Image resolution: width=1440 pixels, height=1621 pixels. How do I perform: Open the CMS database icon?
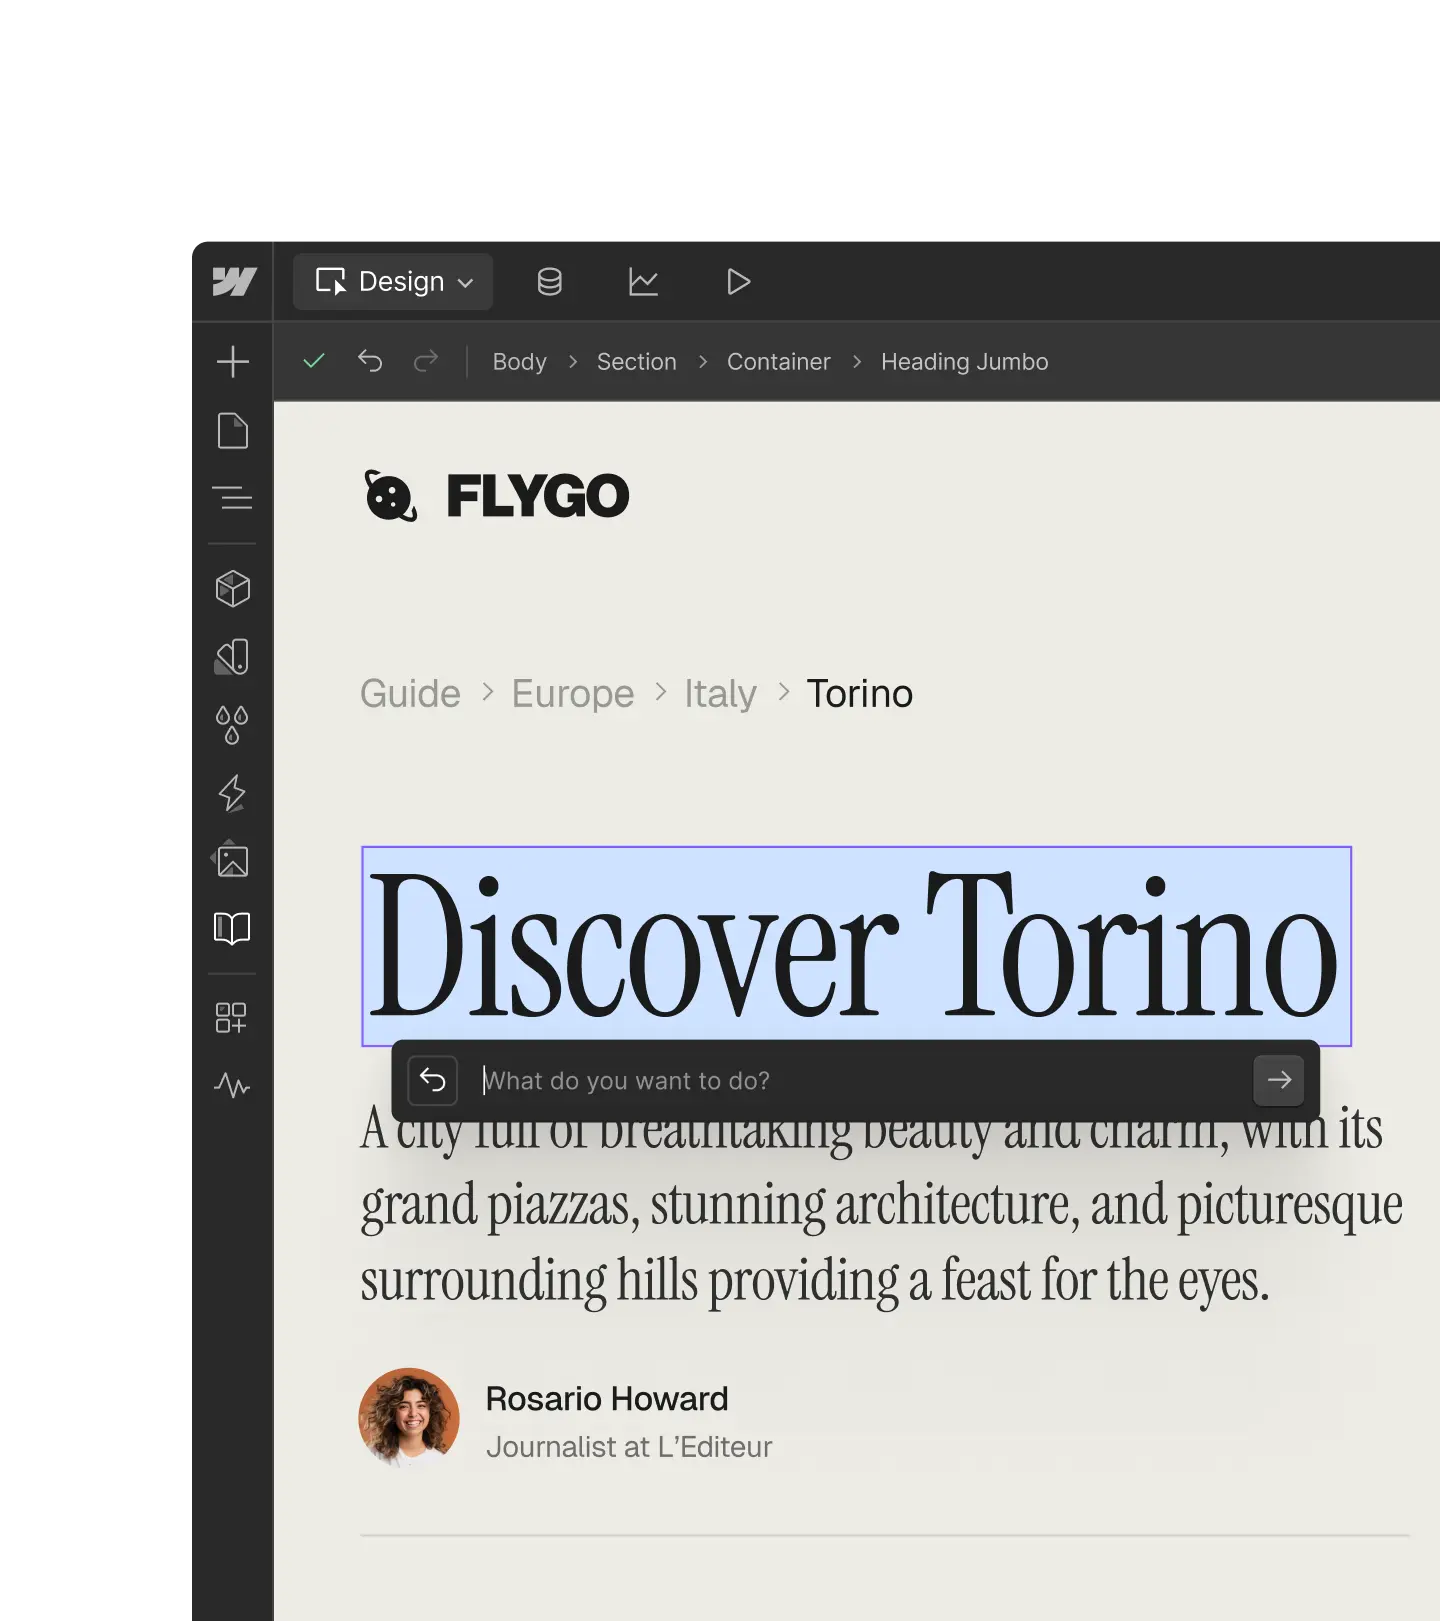549,282
